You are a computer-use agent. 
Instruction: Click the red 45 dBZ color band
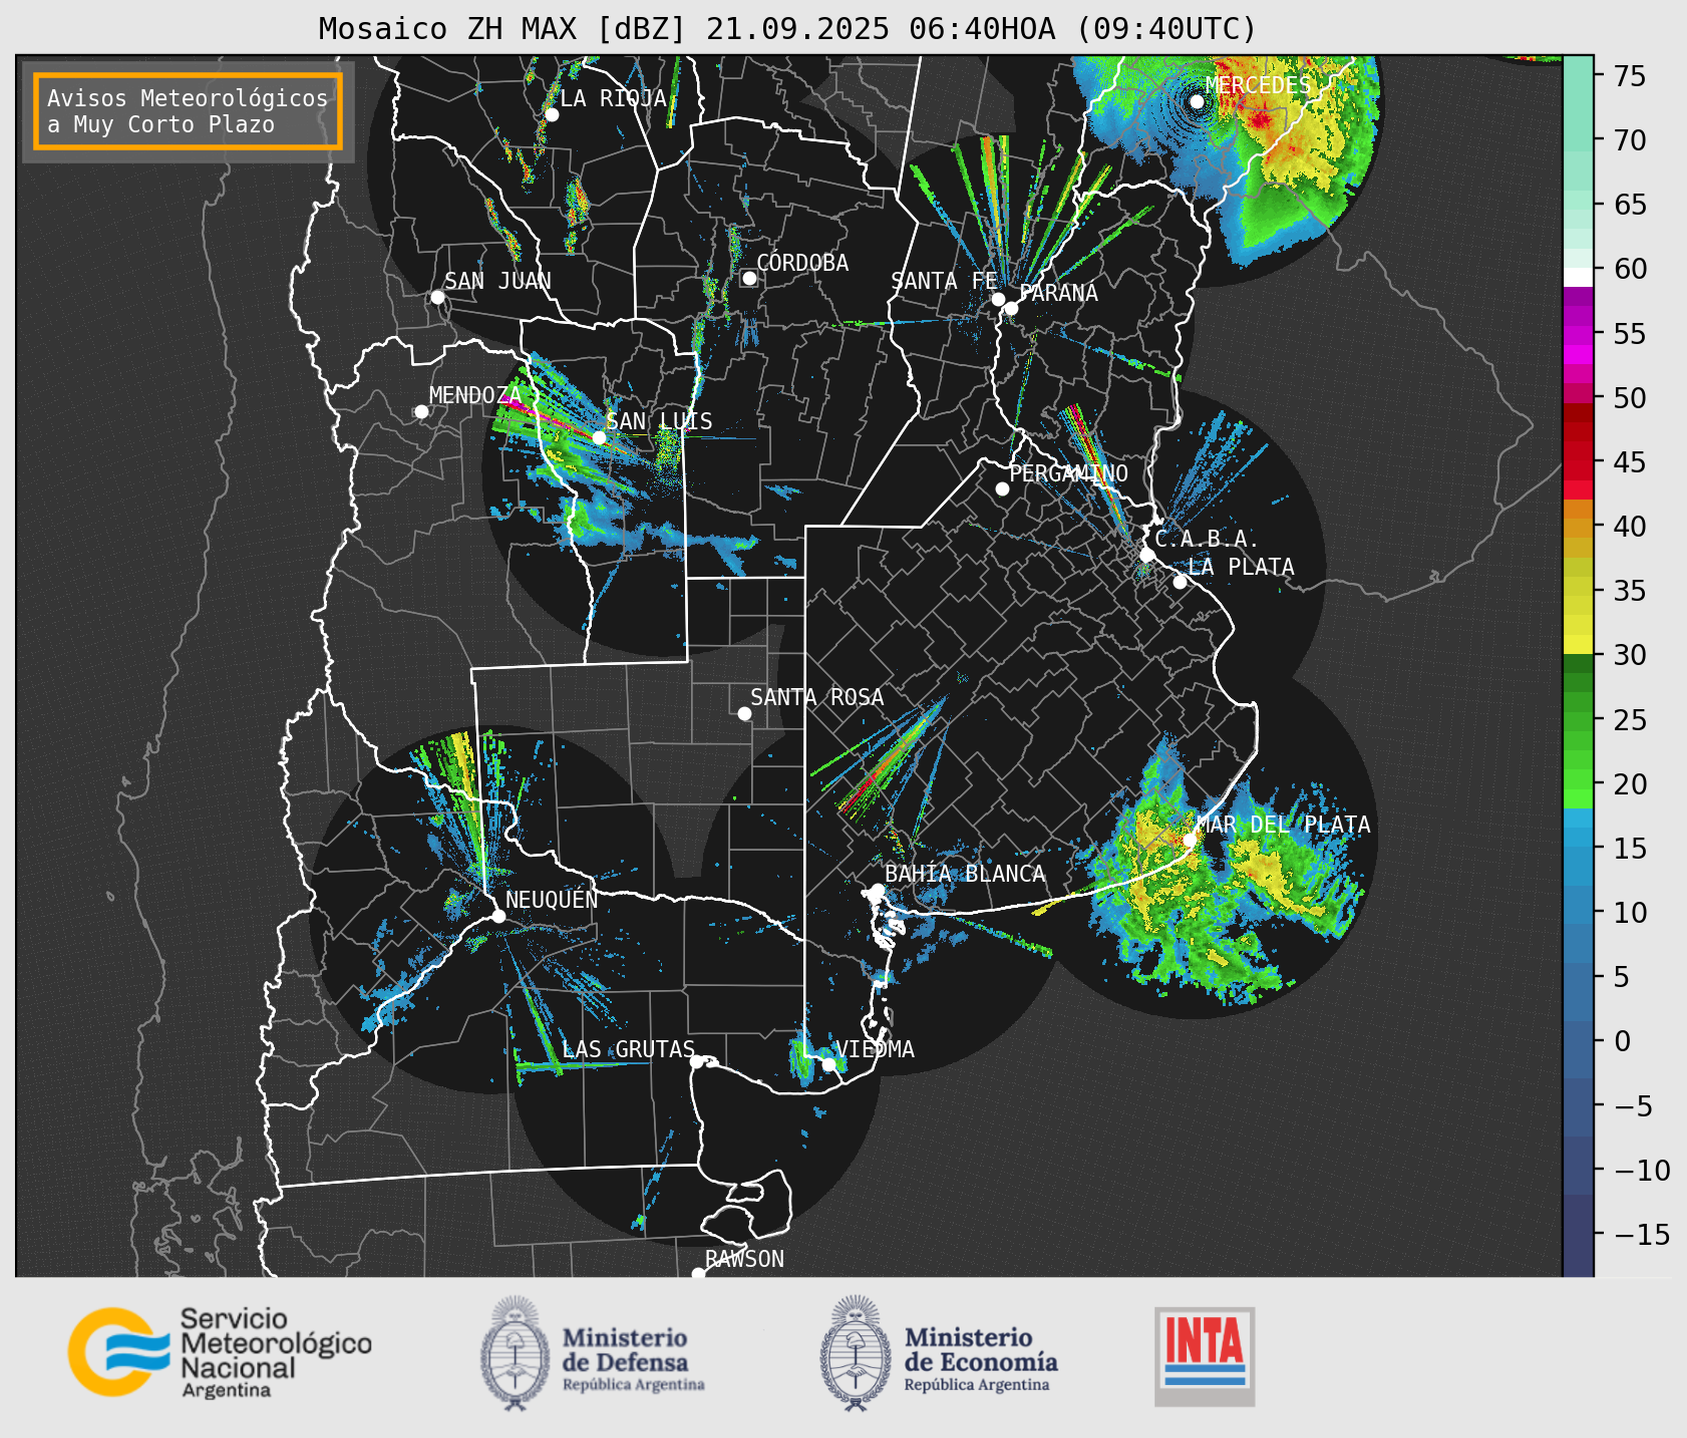coord(1578,462)
